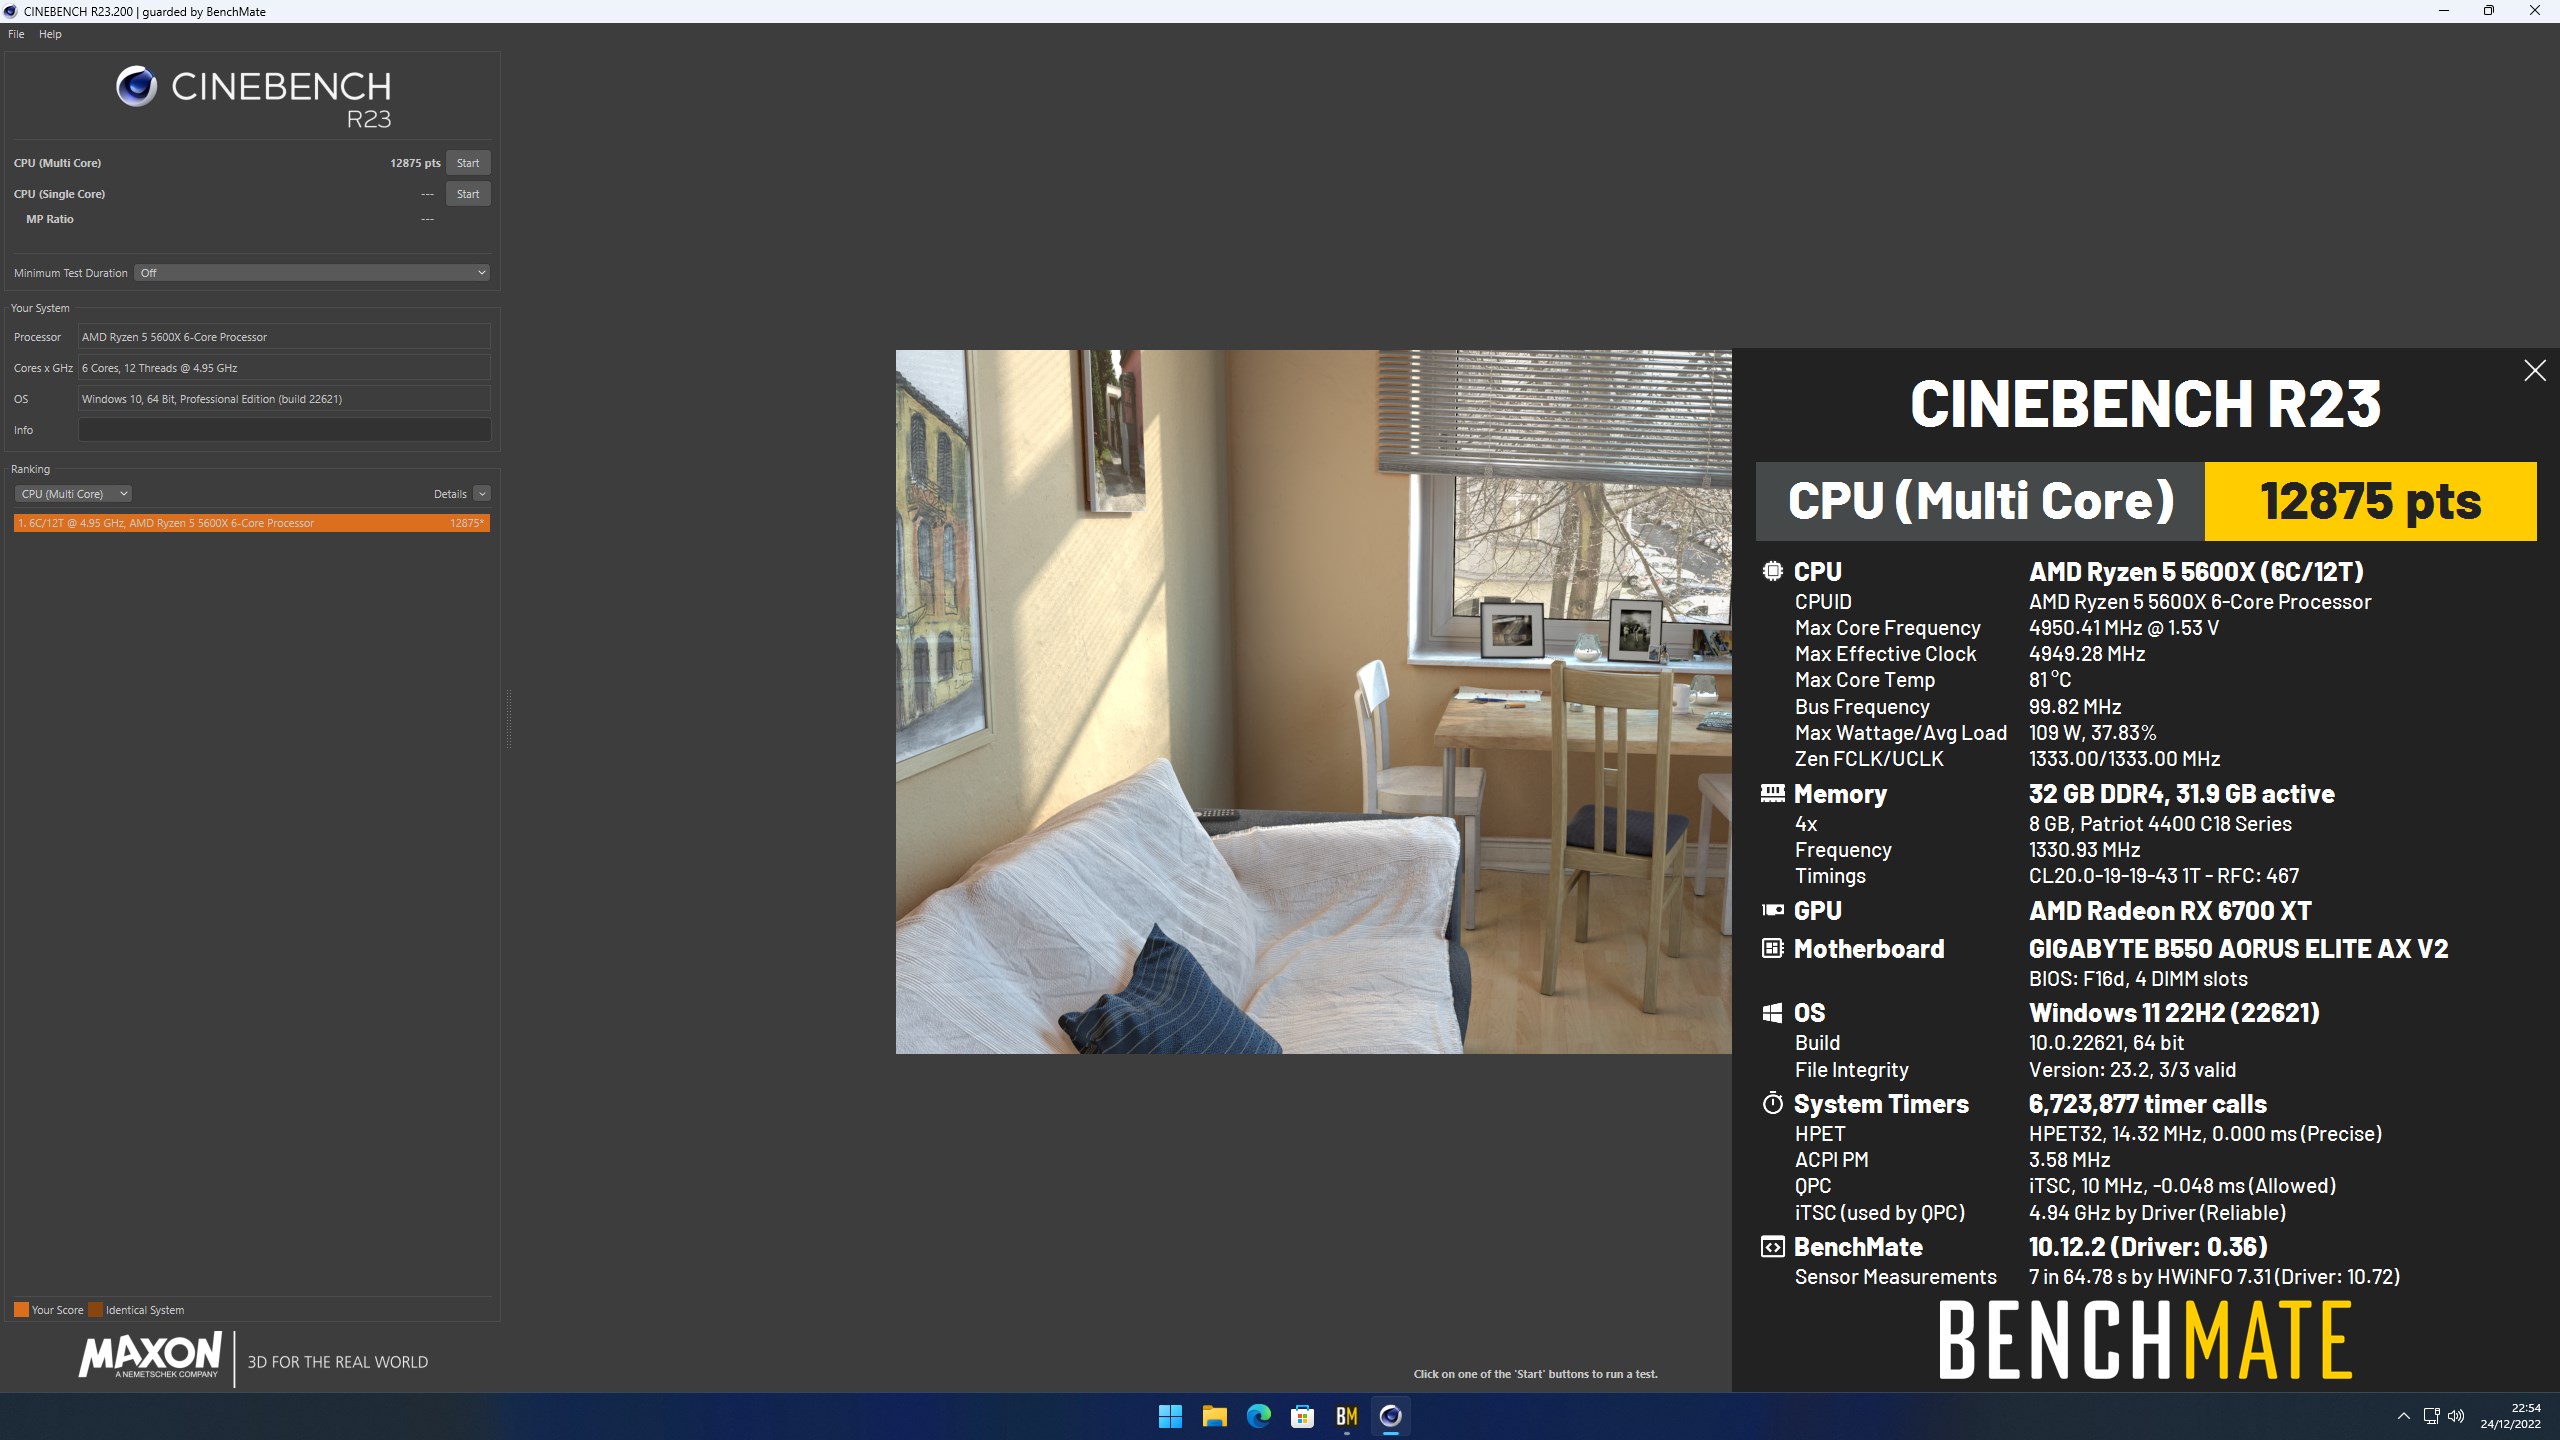
Task: Click the Identical System legend swatch
Action: tap(95, 1310)
